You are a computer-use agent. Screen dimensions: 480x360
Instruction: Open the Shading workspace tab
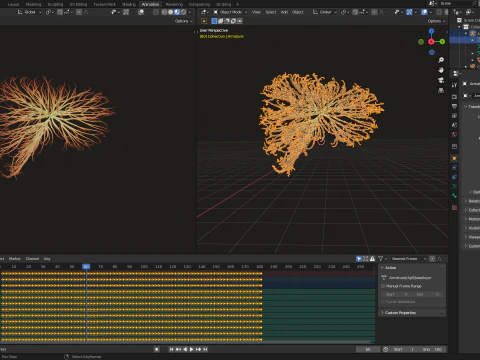click(x=129, y=4)
